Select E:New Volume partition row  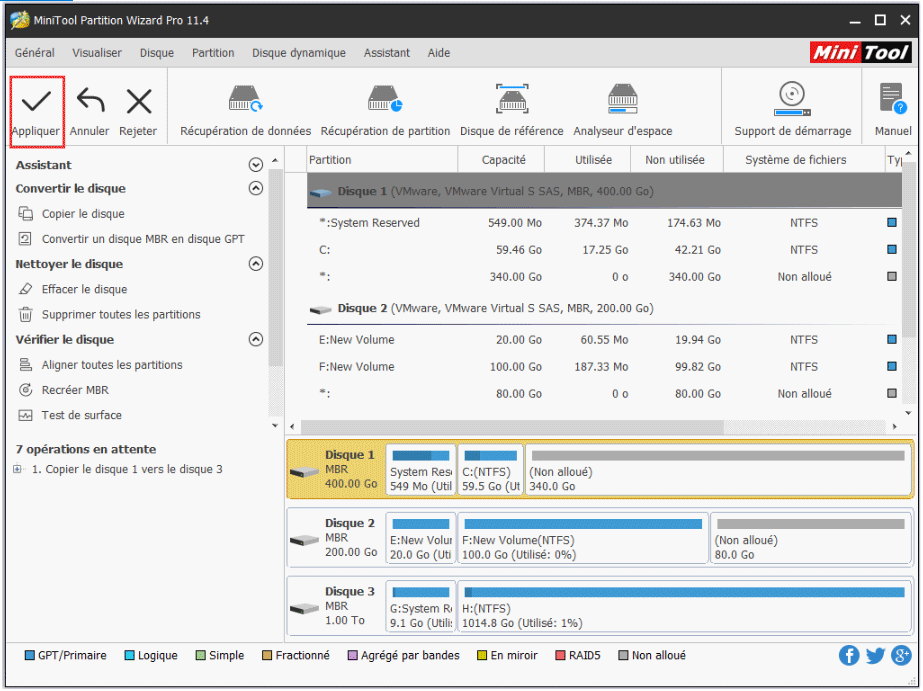click(605, 340)
